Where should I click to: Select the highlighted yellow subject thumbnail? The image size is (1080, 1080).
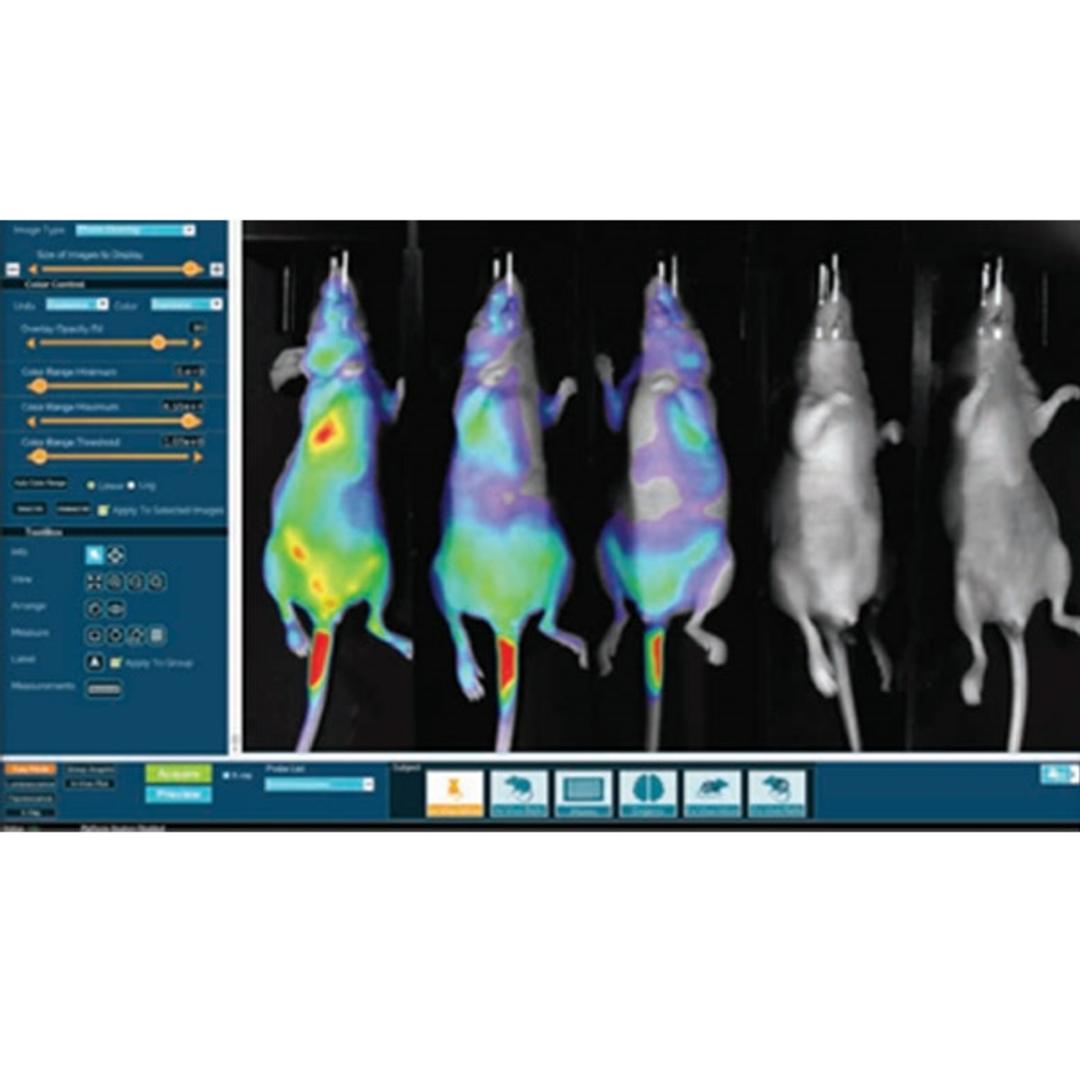click(453, 789)
